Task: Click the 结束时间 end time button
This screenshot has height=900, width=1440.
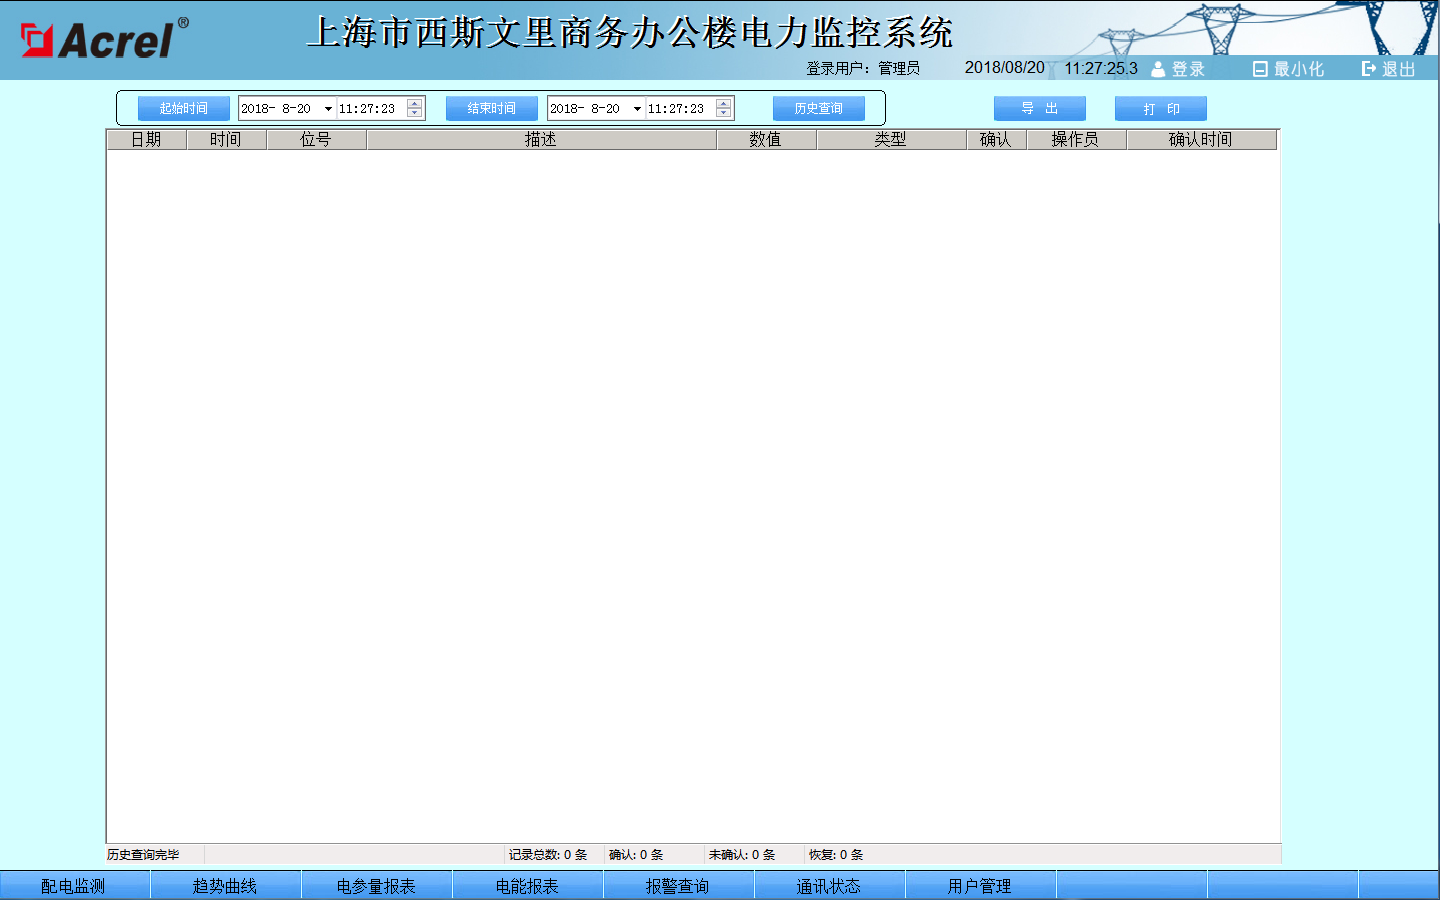Action: coord(492,108)
